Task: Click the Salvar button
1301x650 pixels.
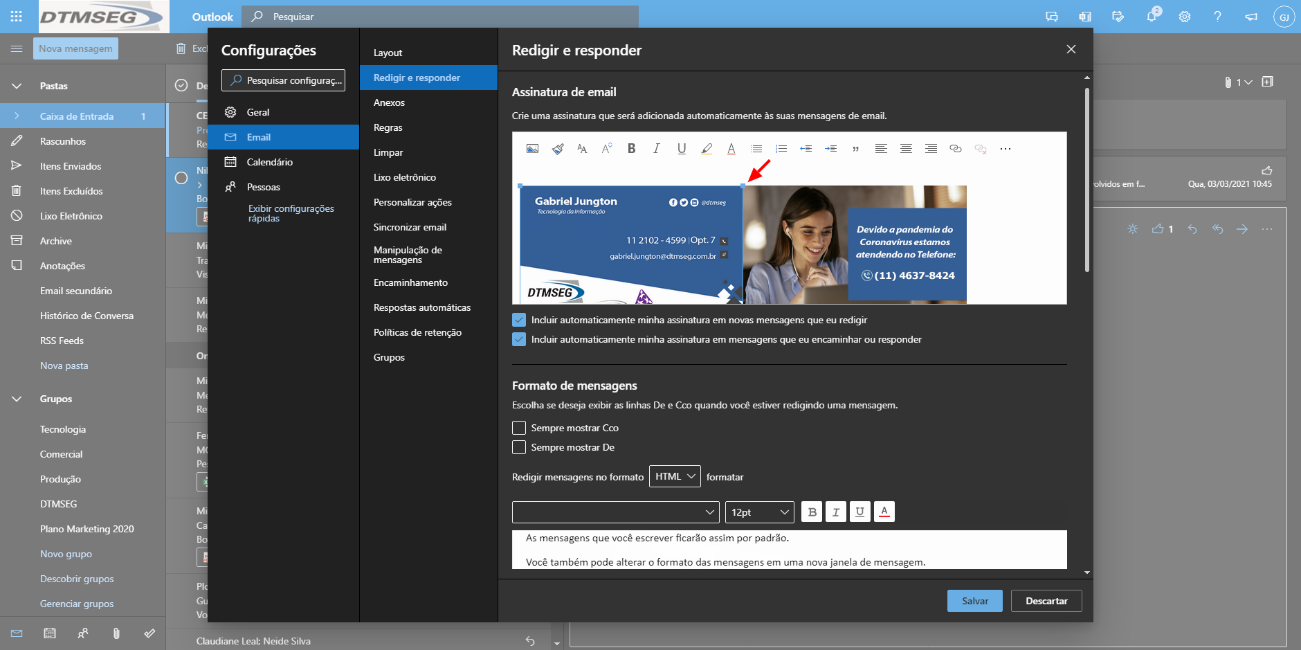Action: tap(975, 601)
